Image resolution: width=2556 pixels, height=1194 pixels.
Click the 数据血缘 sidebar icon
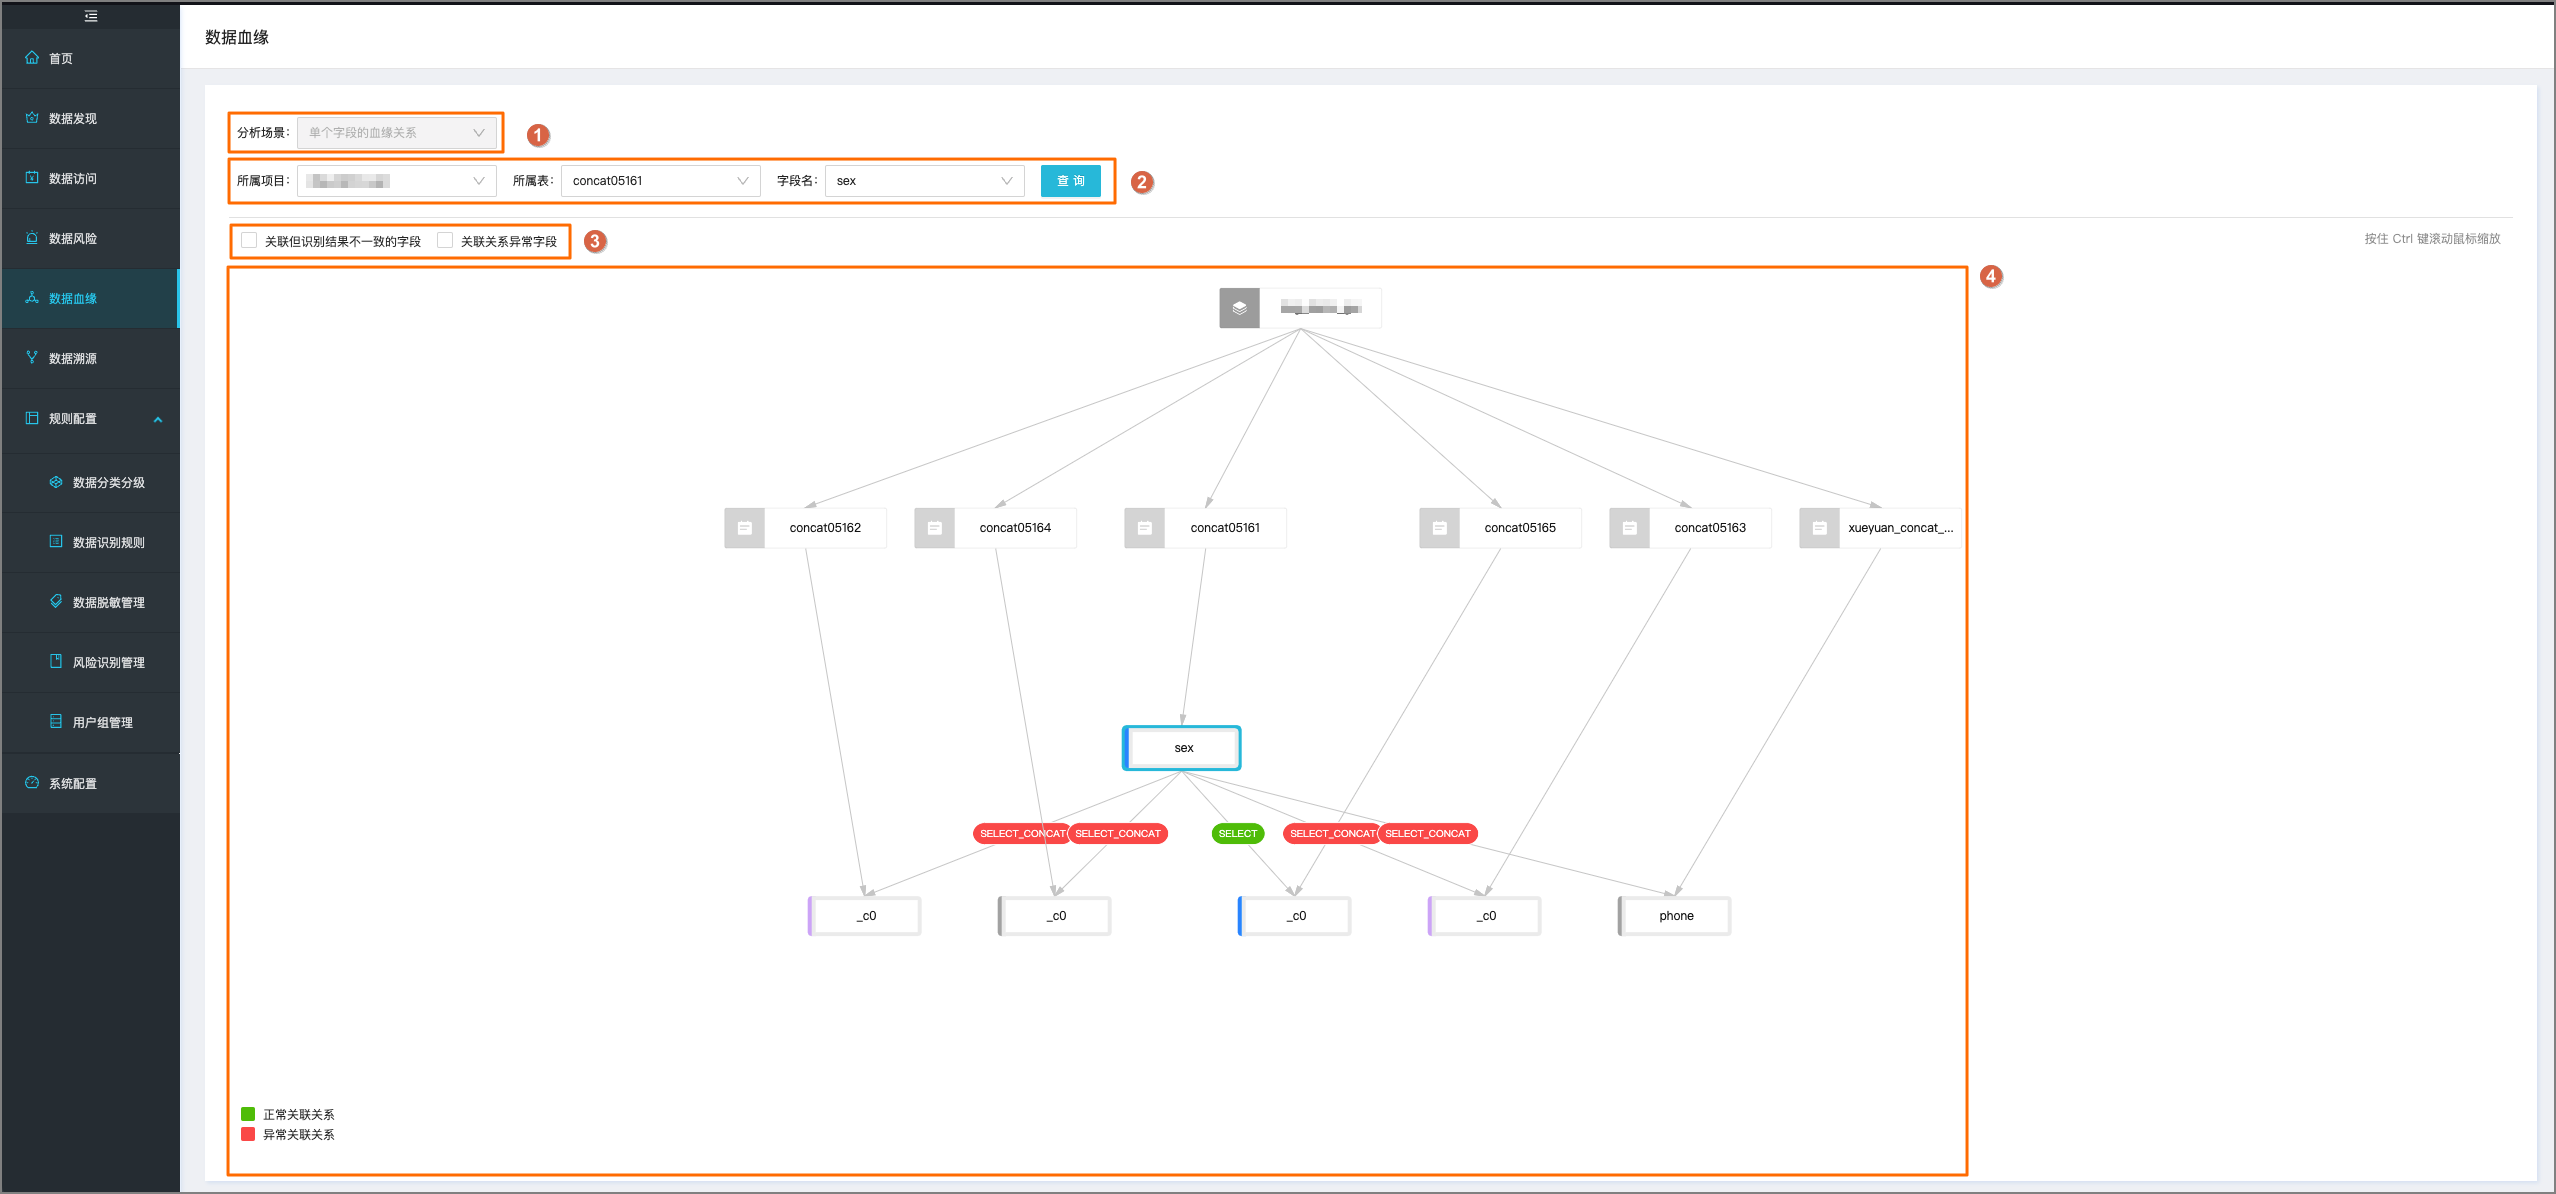tap(32, 298)
